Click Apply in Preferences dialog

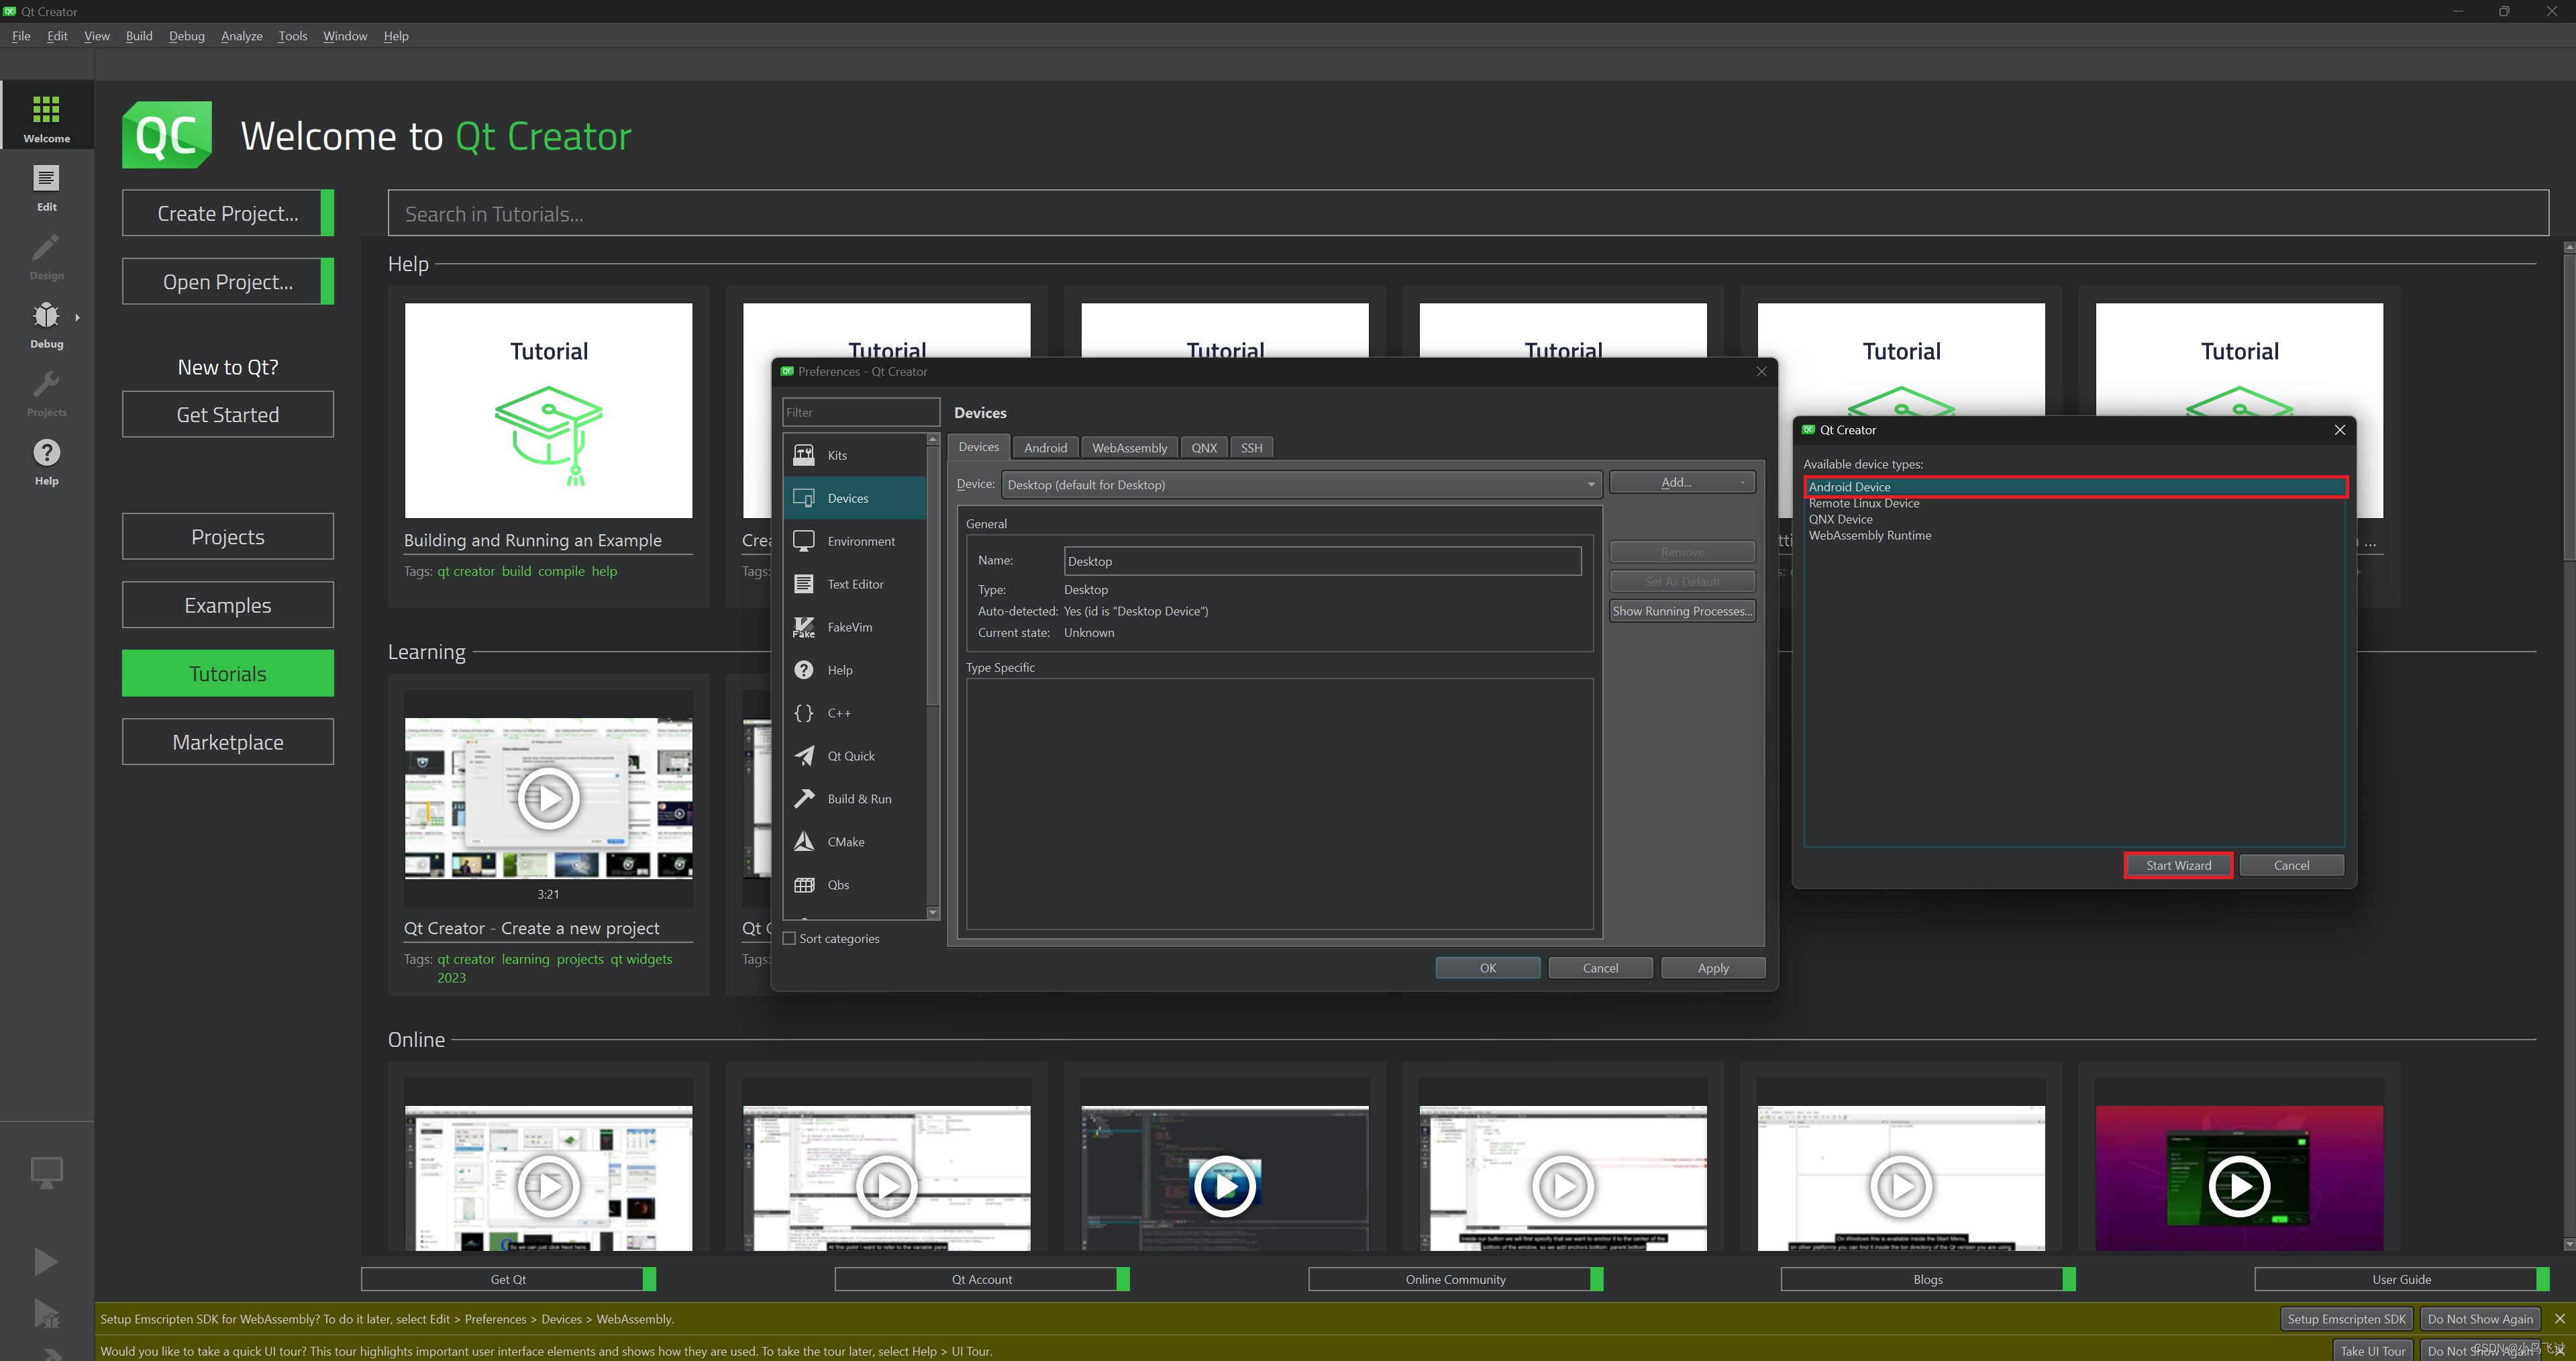coord(1712,968)
